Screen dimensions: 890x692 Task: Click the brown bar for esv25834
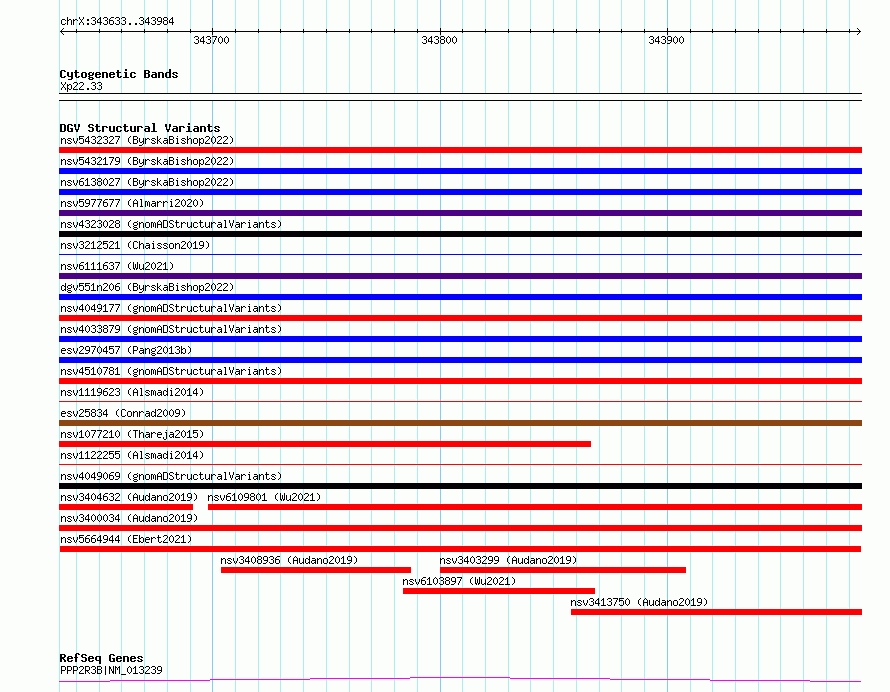pos(460,423)
